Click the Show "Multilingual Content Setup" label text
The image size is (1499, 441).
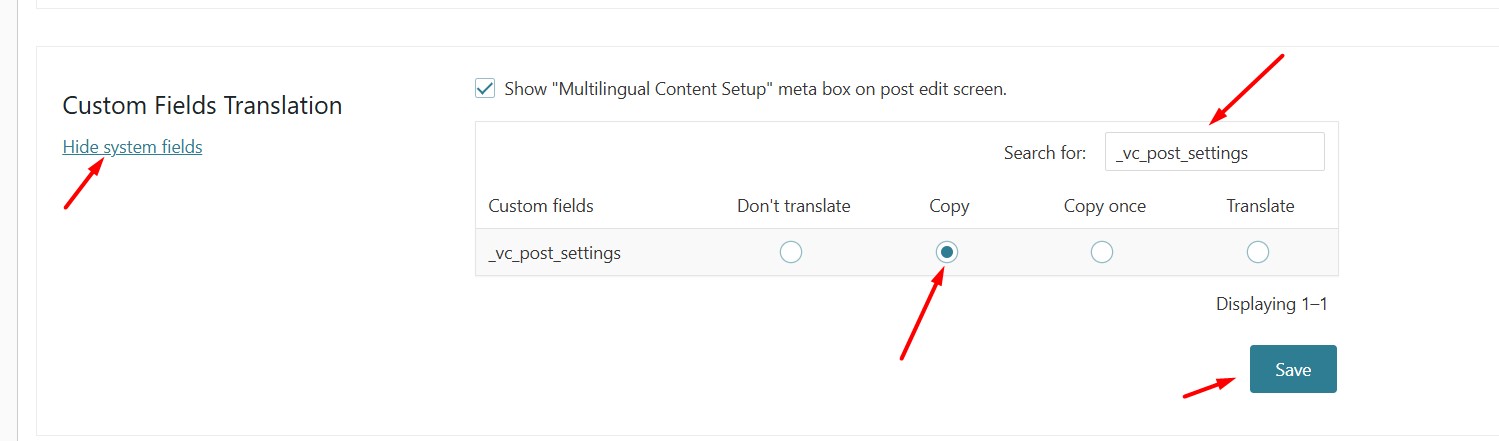pyautogui.click(x=755, y=88)
